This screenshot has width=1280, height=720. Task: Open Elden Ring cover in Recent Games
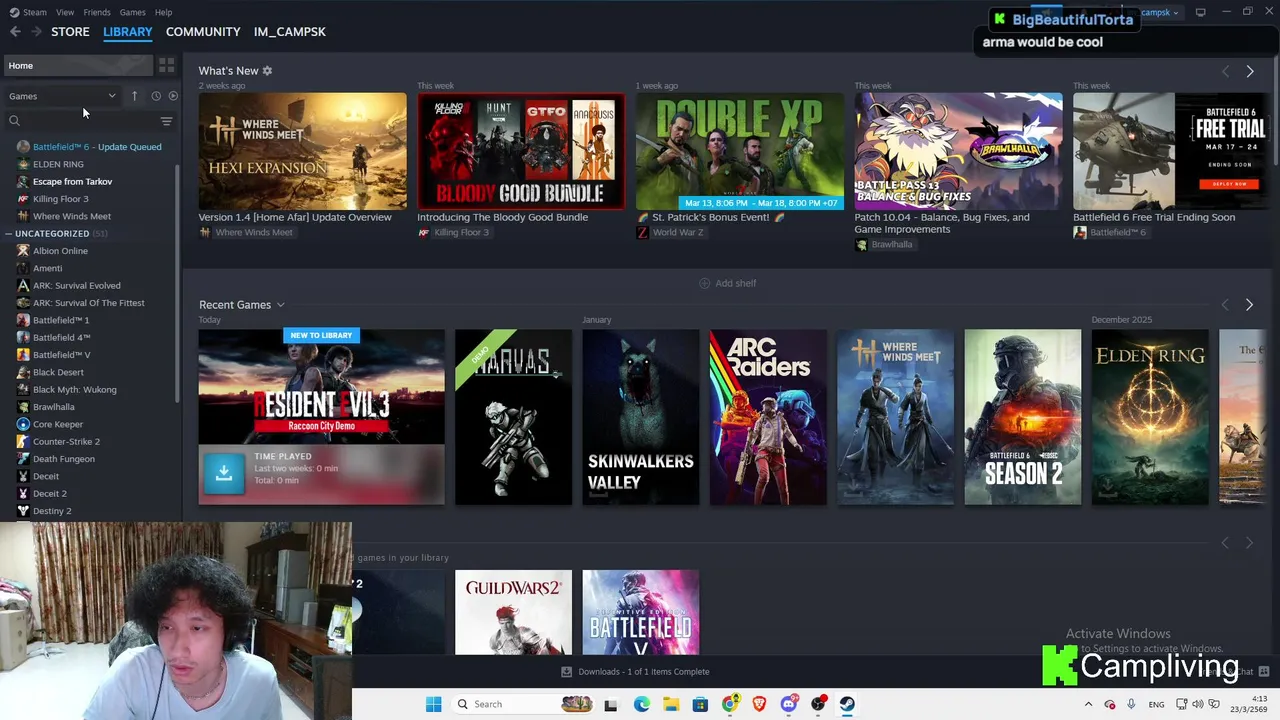pyautogui.click(x=1150, y=417)
